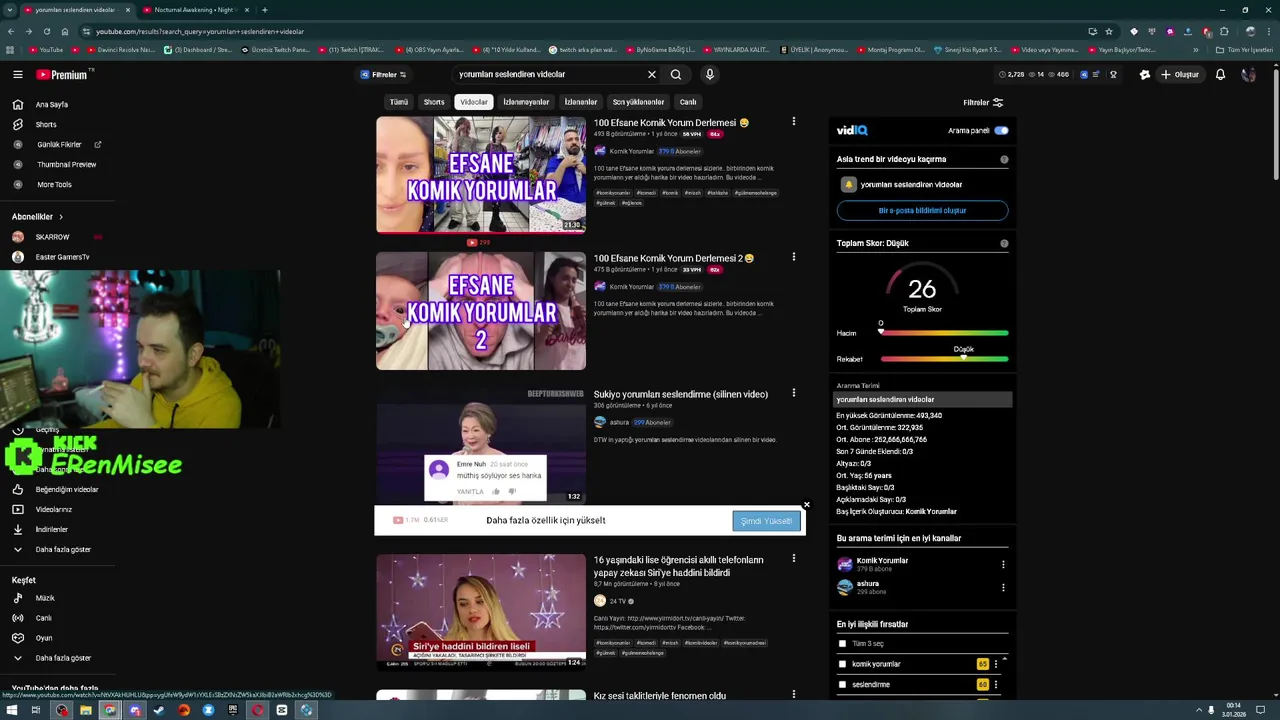This screenshot has height=720, width=1280.
Task: Click help icon next to 'Toplam Skor: Düşük'
Action: coord(1004,243)
